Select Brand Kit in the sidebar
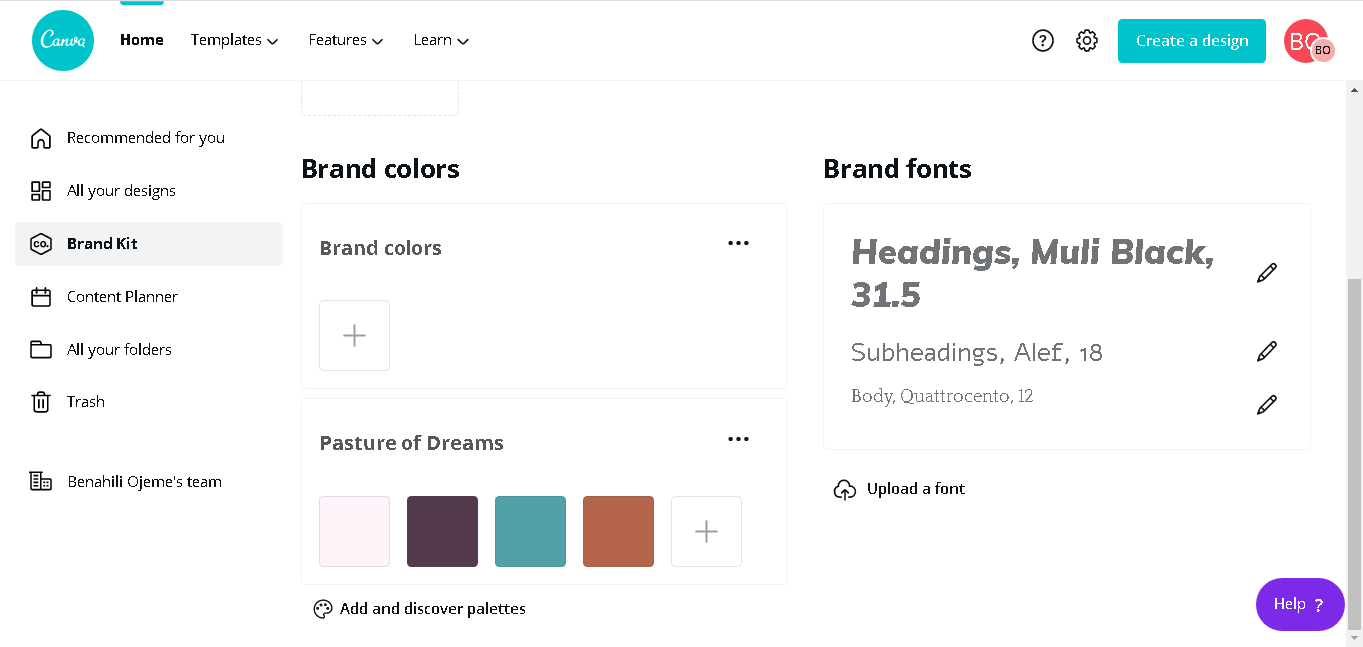Screen dimensions: 1363x647 (x=102, y=244)
